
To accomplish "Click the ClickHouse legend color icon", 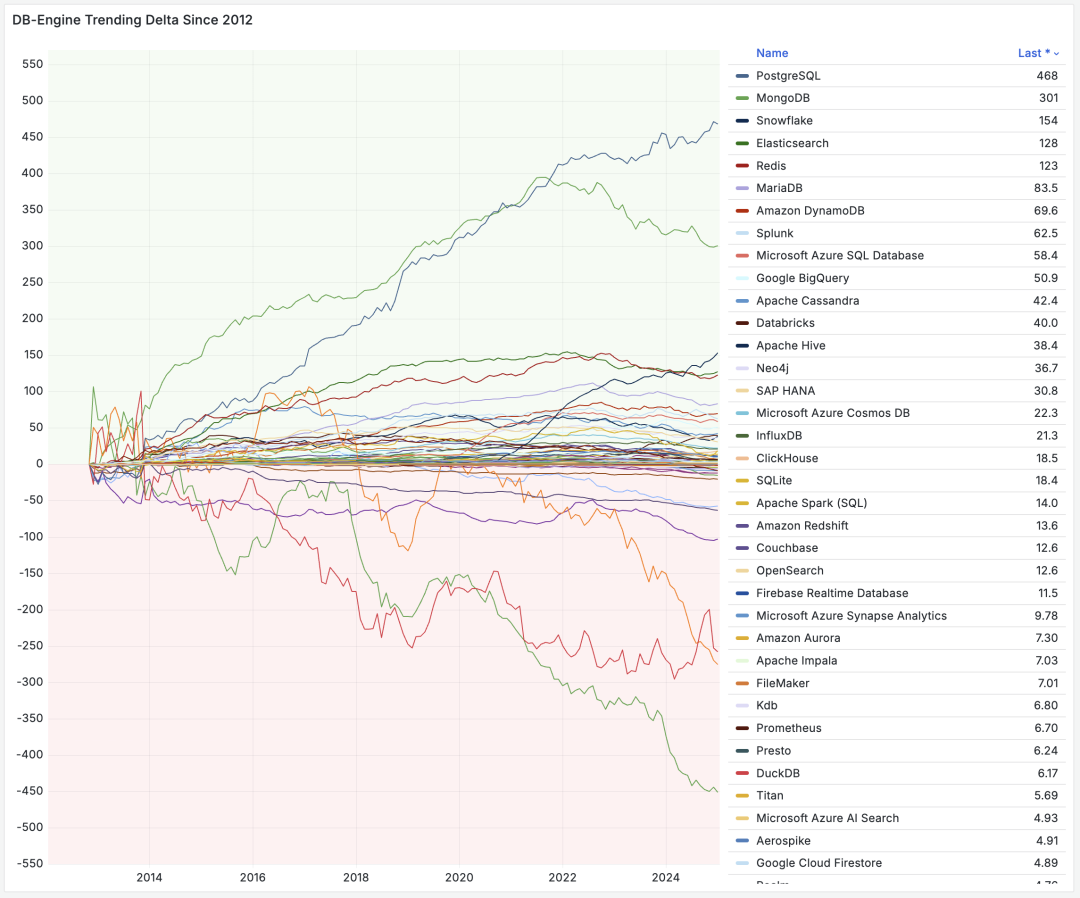I will point(742,458).
